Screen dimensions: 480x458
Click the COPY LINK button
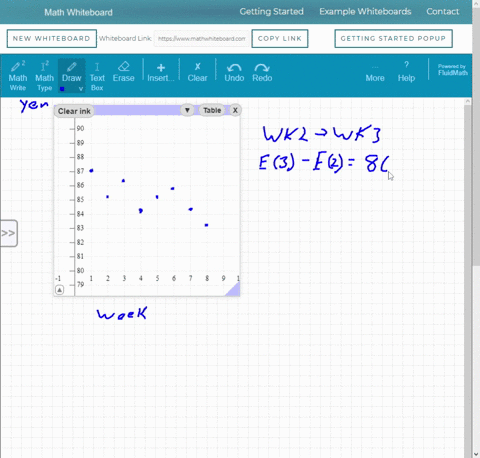point(280,39)
